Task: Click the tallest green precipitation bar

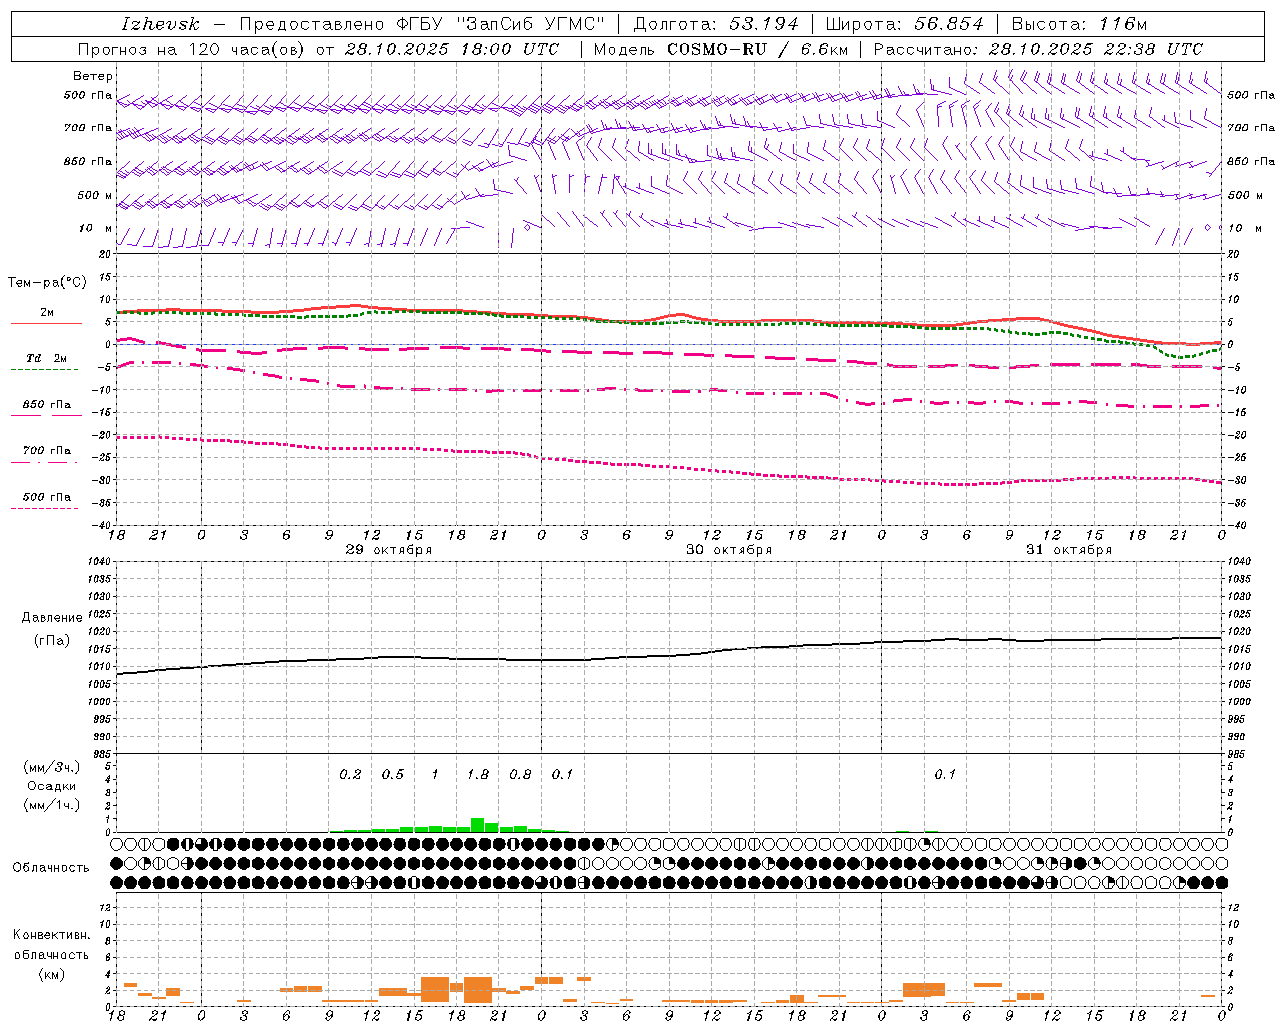Action: coord(478,825)
